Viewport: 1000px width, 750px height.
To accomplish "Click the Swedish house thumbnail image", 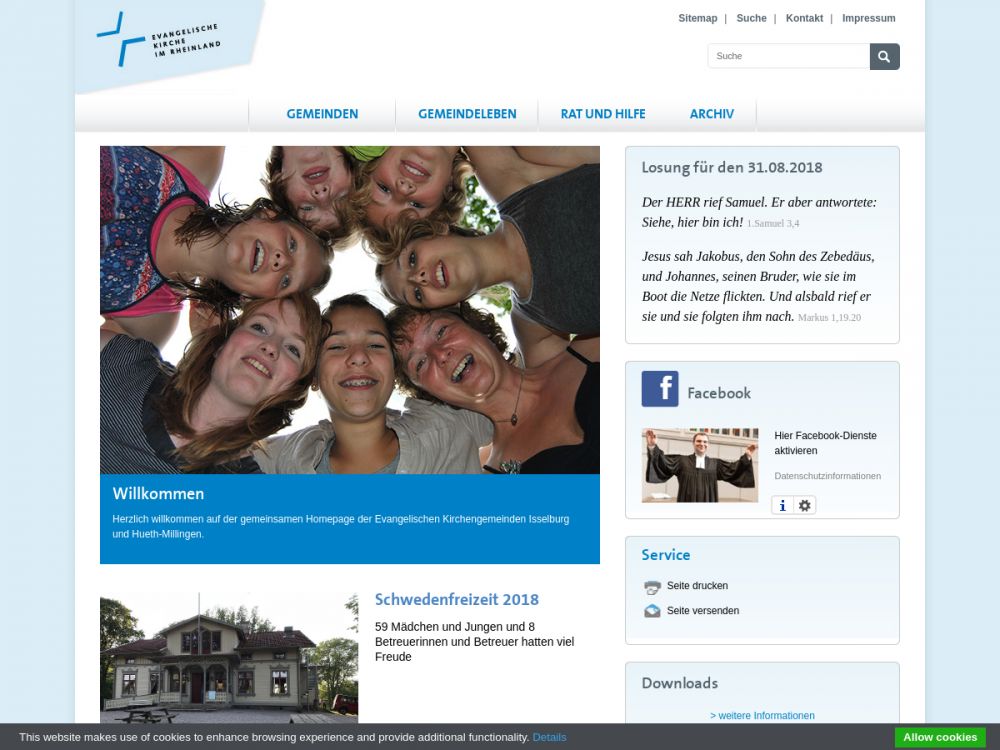I will 229,657.
